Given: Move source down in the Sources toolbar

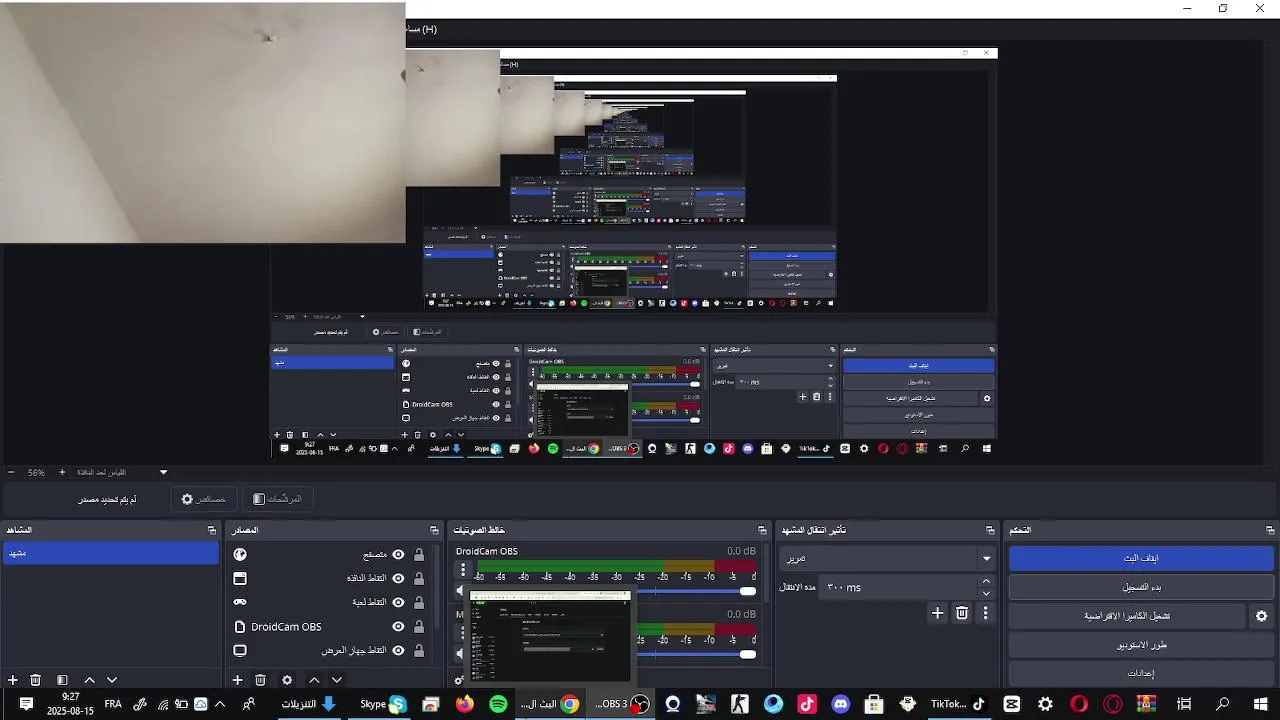Looking at the screenshot, I should 337,680.
